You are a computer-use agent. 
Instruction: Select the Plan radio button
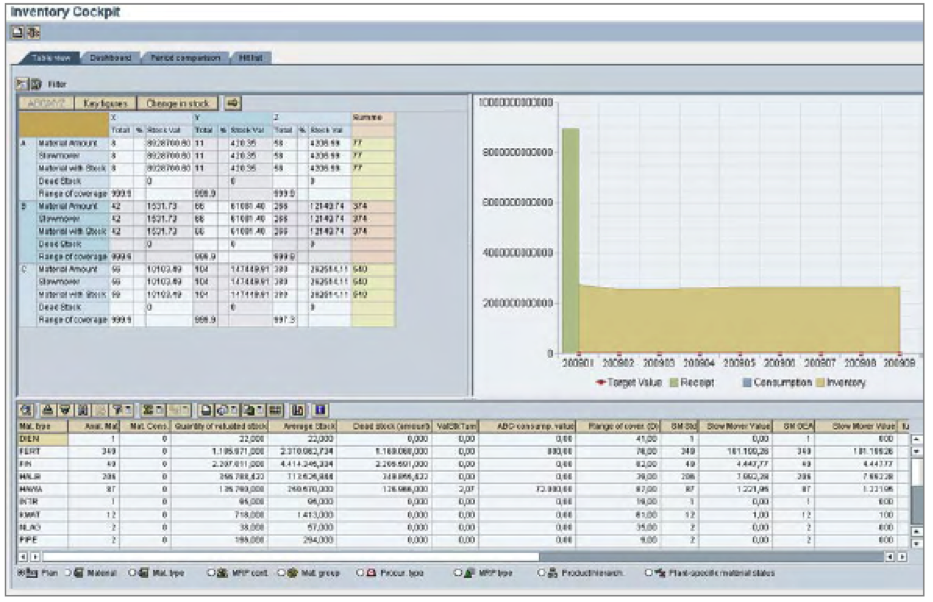pos(21,573)
